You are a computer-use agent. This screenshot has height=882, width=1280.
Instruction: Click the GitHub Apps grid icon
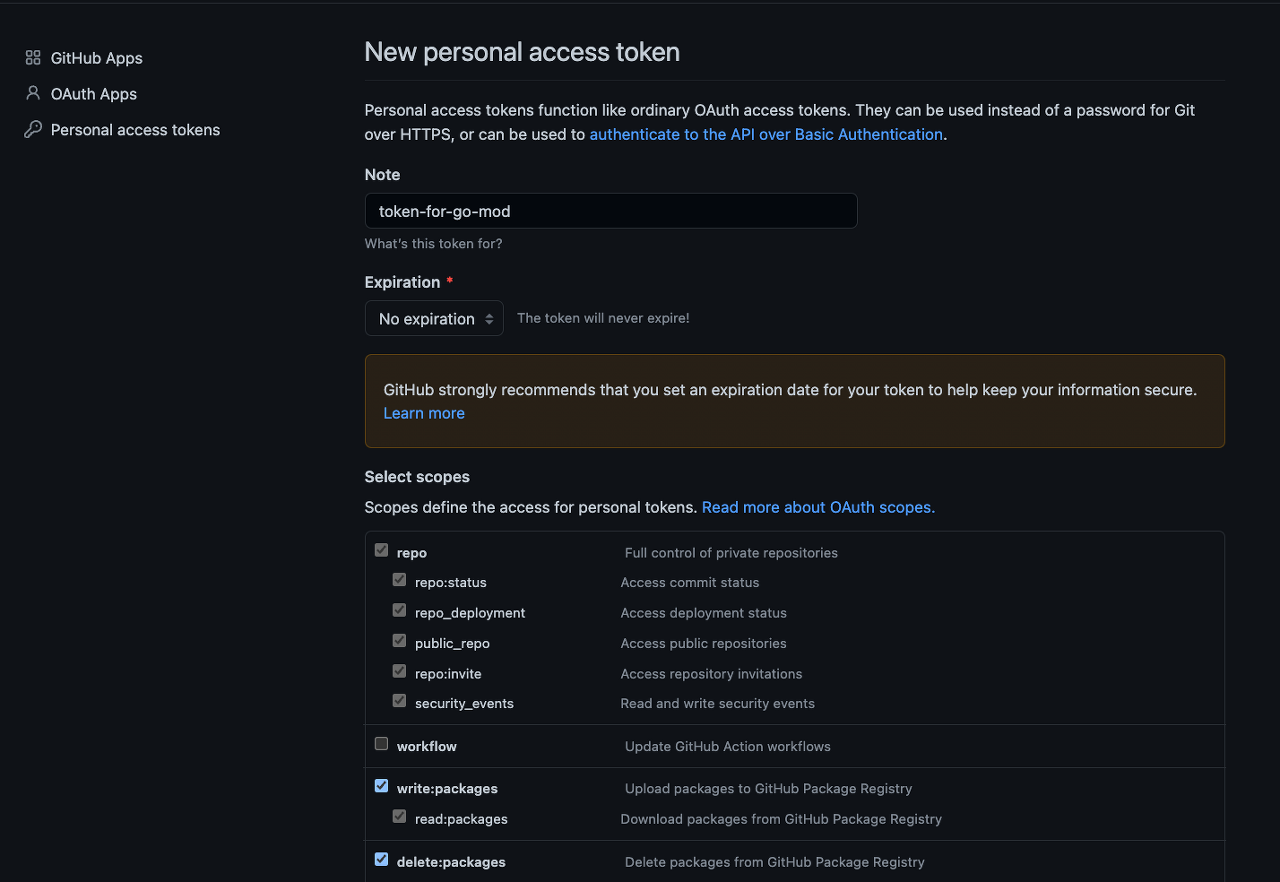tap(33, 58)
